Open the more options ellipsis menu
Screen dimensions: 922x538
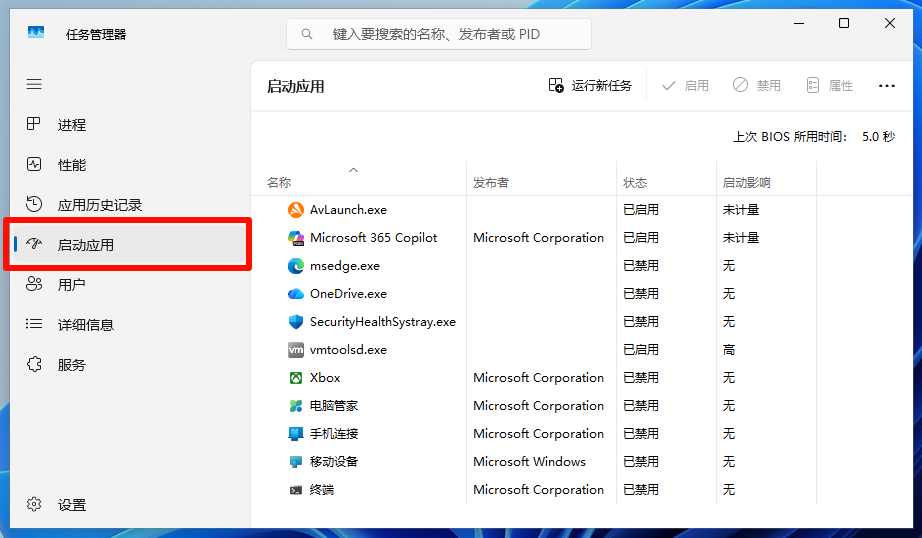(x=887, y=86)
